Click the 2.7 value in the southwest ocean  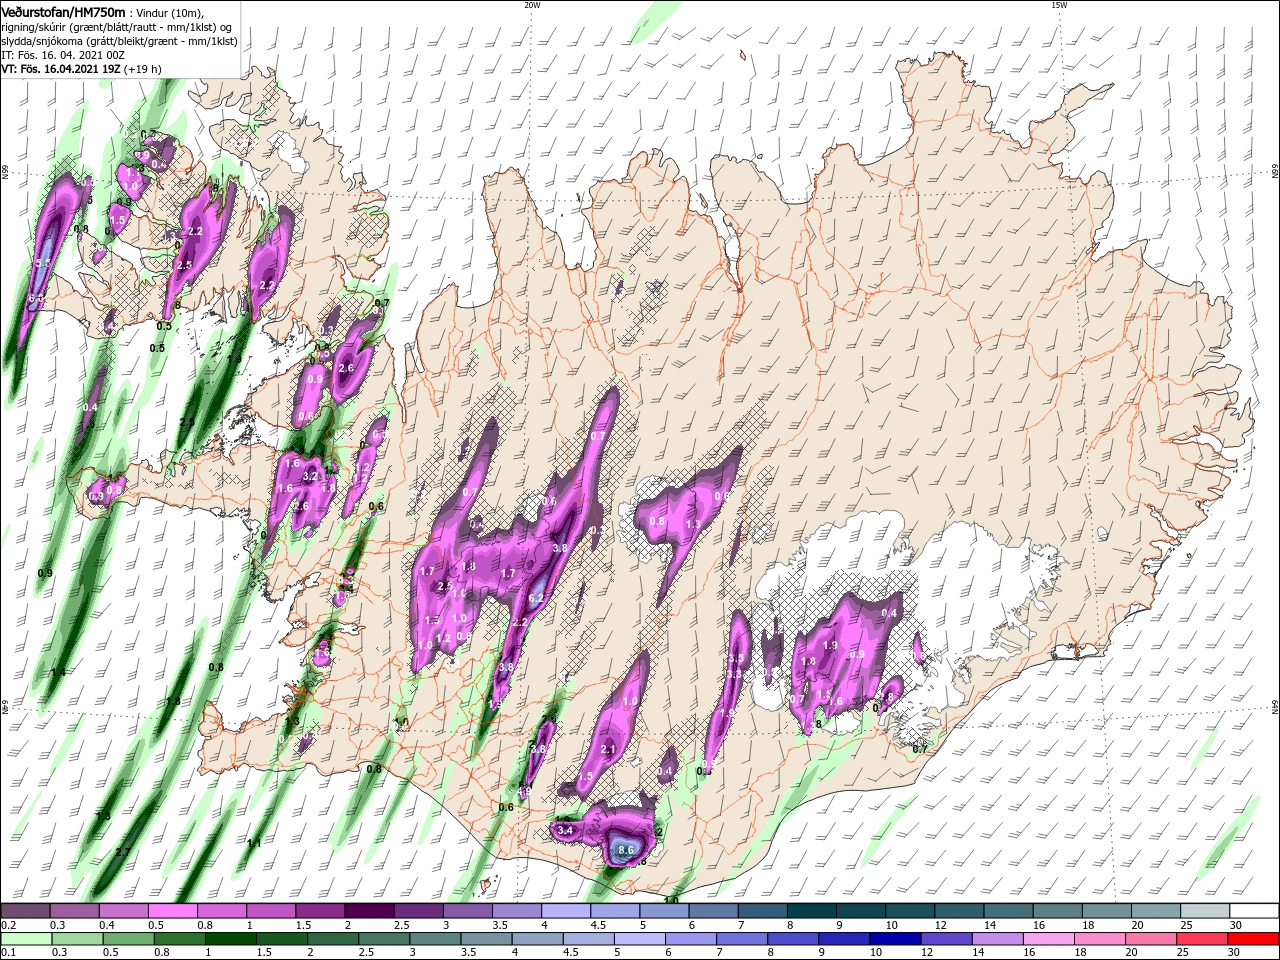123,852
